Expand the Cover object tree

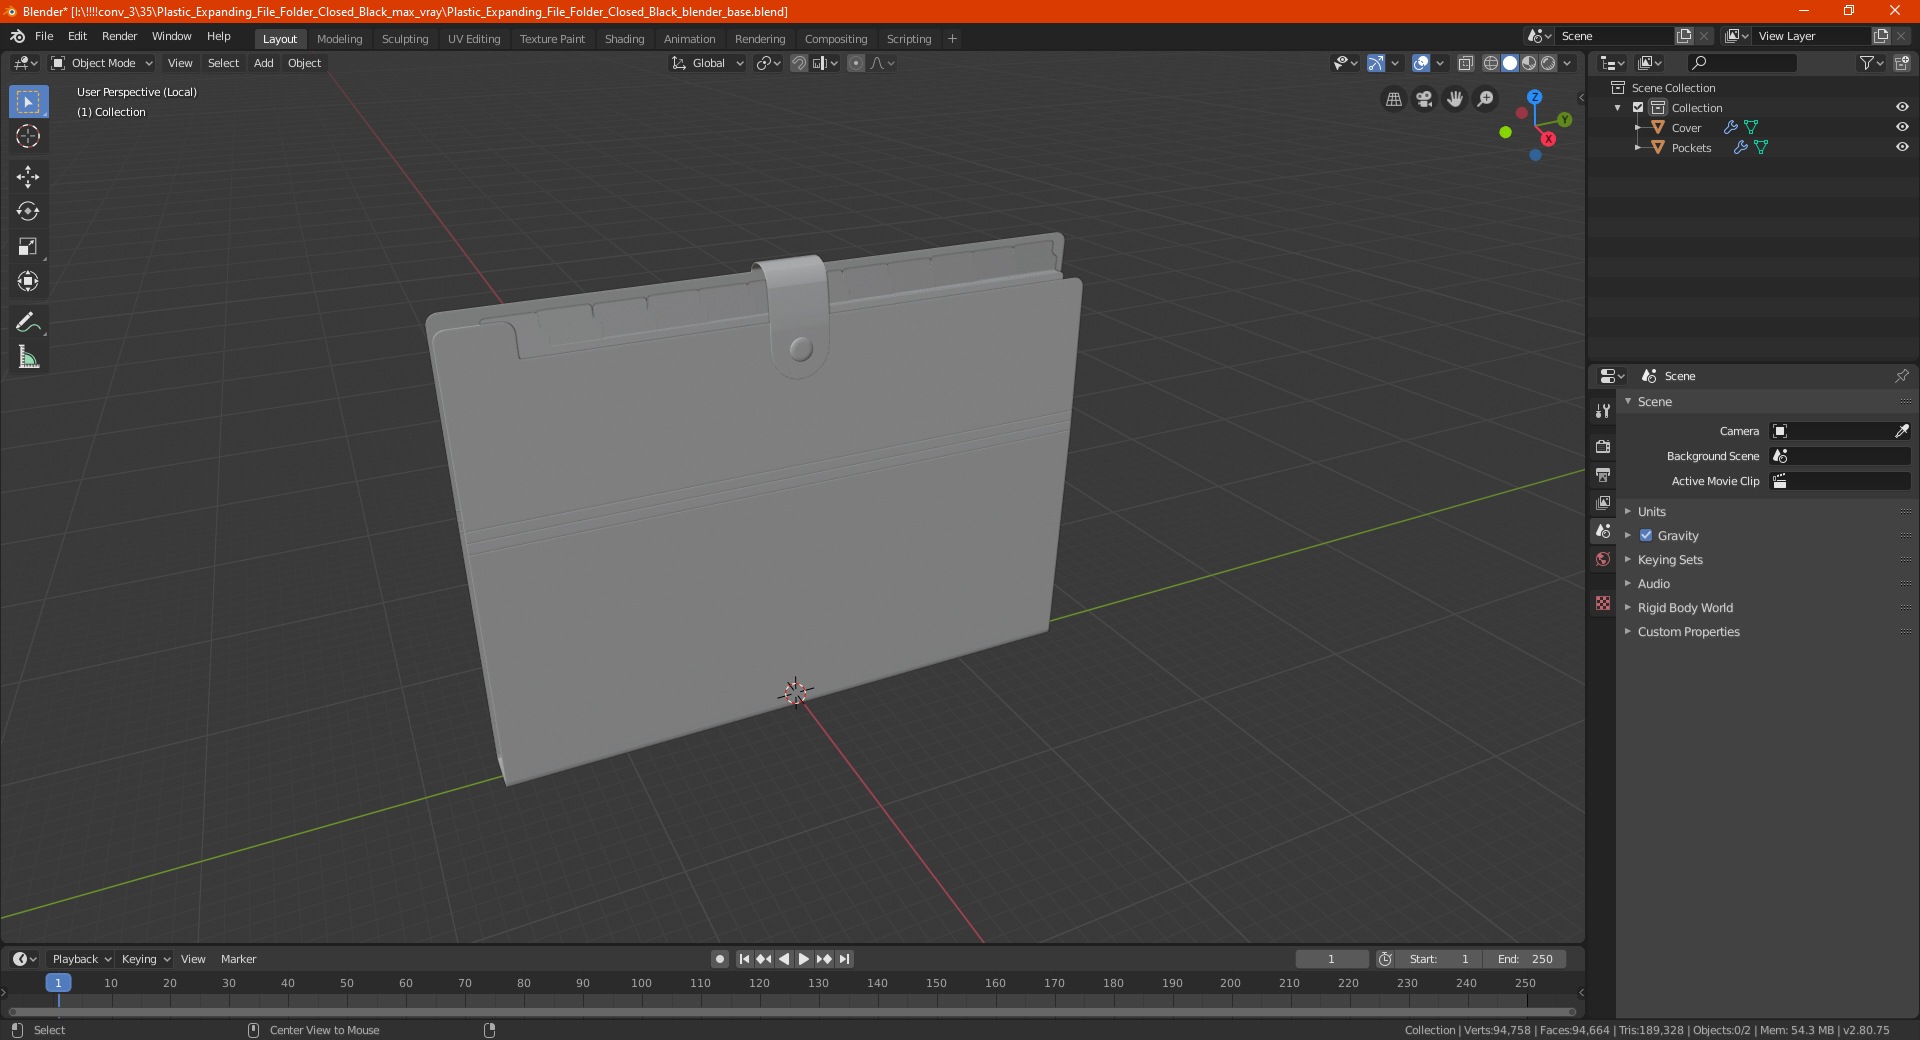pos(1637,127)
